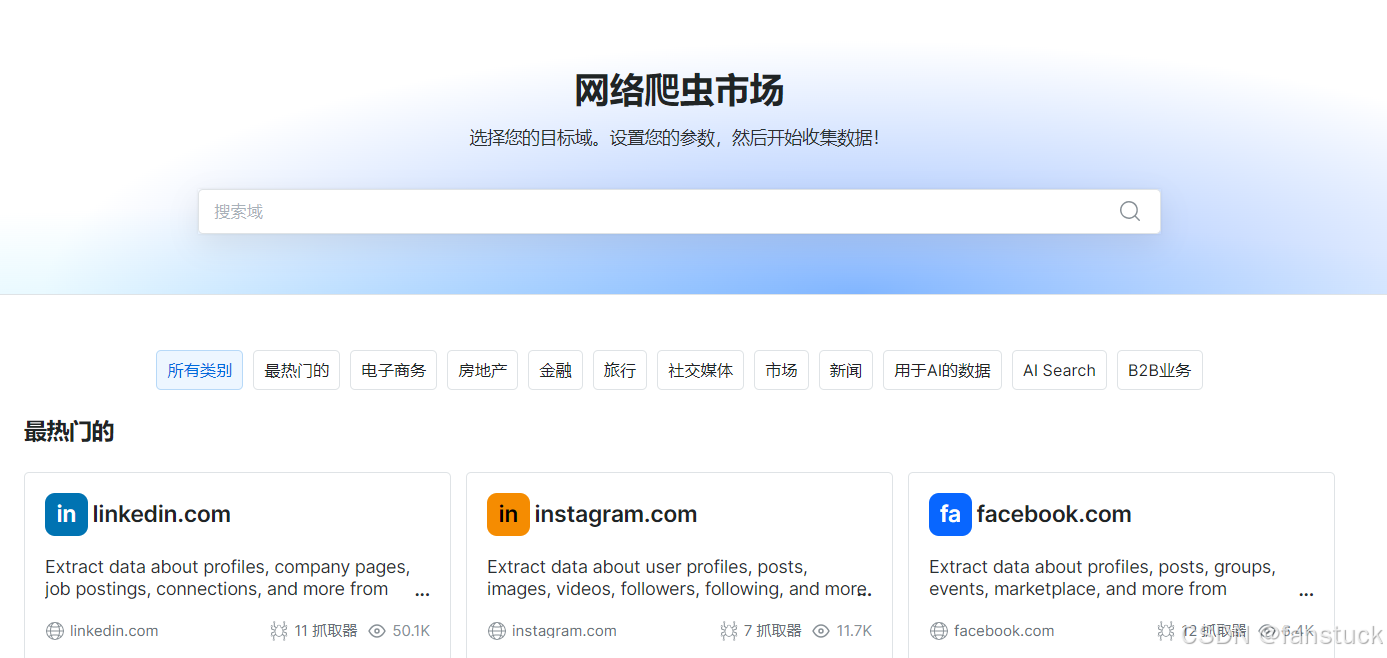The height and width of the screenshot is (658, 1387).
Task: Select the 社交媒体 category tab
Action: coord(700,370)
